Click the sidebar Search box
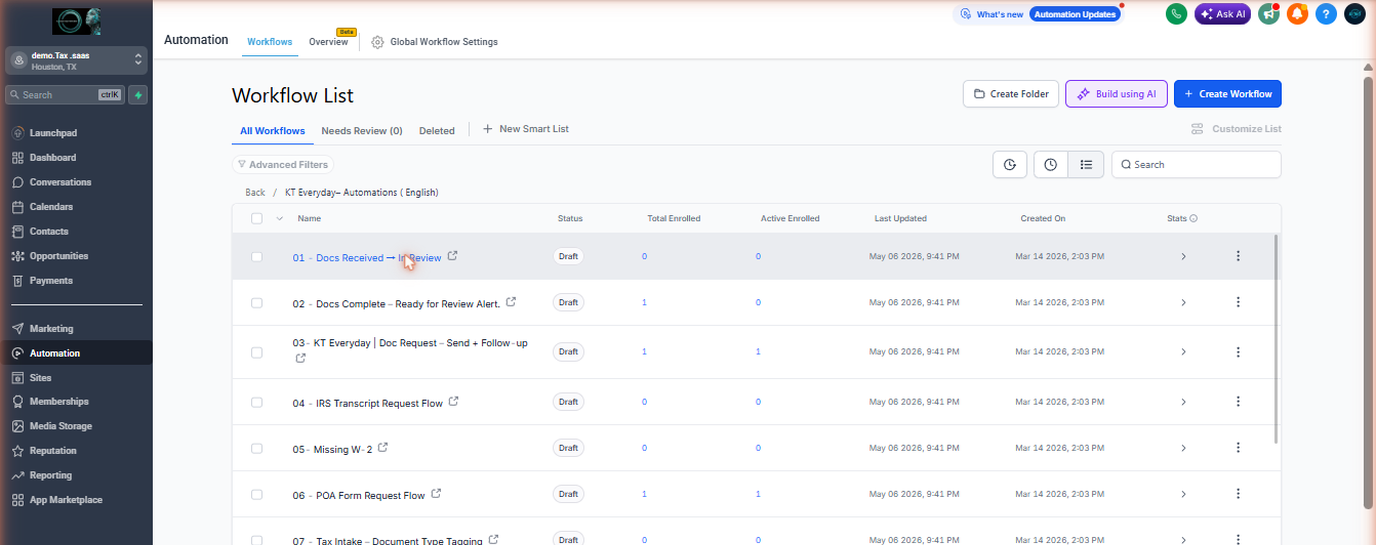1376x545 pixels. tap(65, 95)
